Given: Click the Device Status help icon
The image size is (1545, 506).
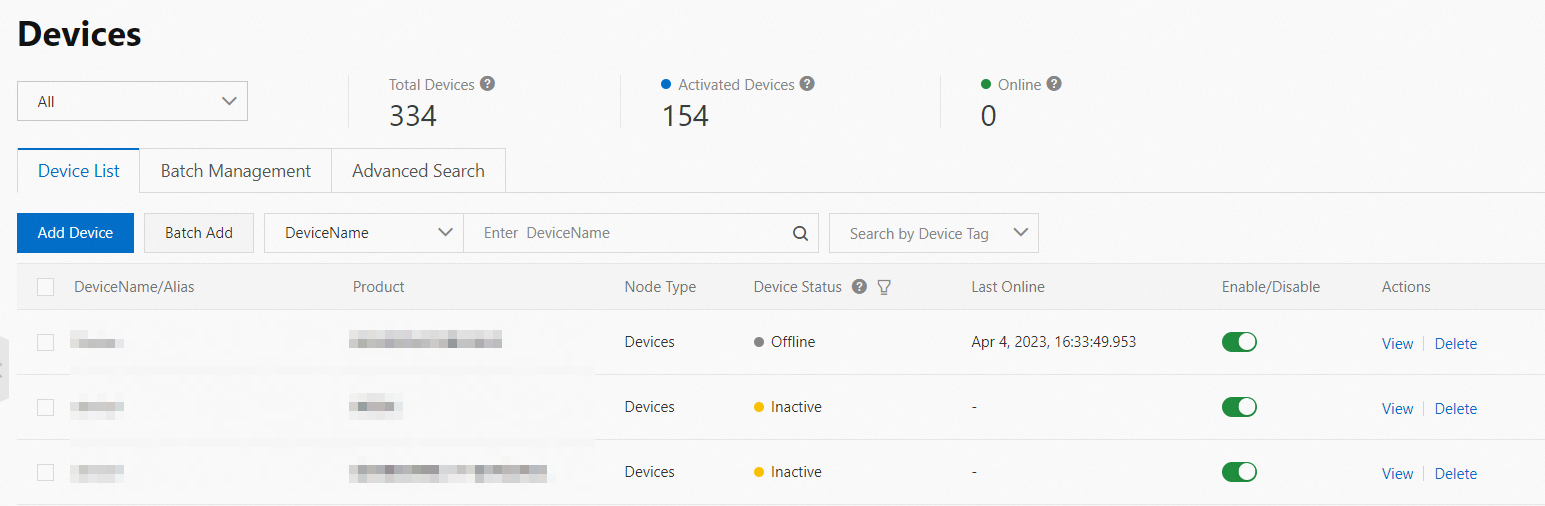Looking at the screenshot, I should [859, 287].
